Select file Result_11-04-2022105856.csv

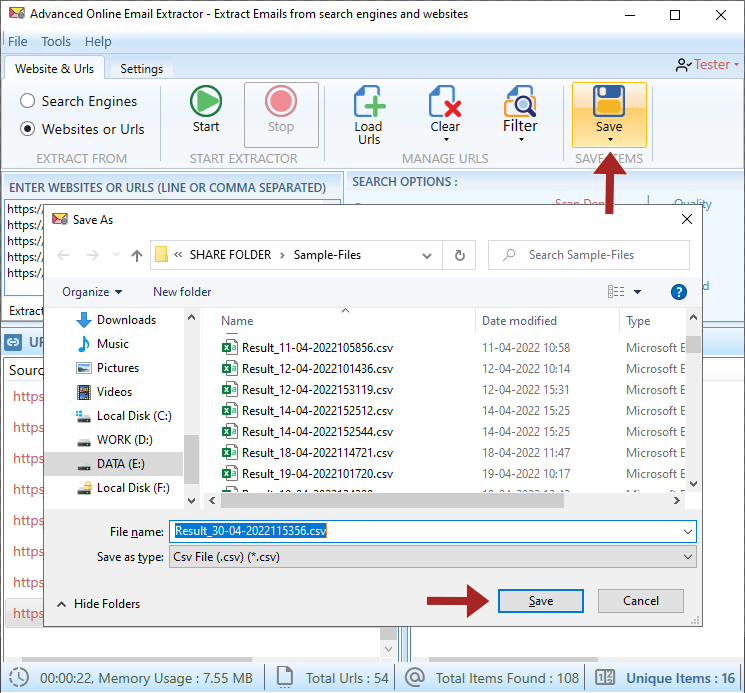click(307, 348)
